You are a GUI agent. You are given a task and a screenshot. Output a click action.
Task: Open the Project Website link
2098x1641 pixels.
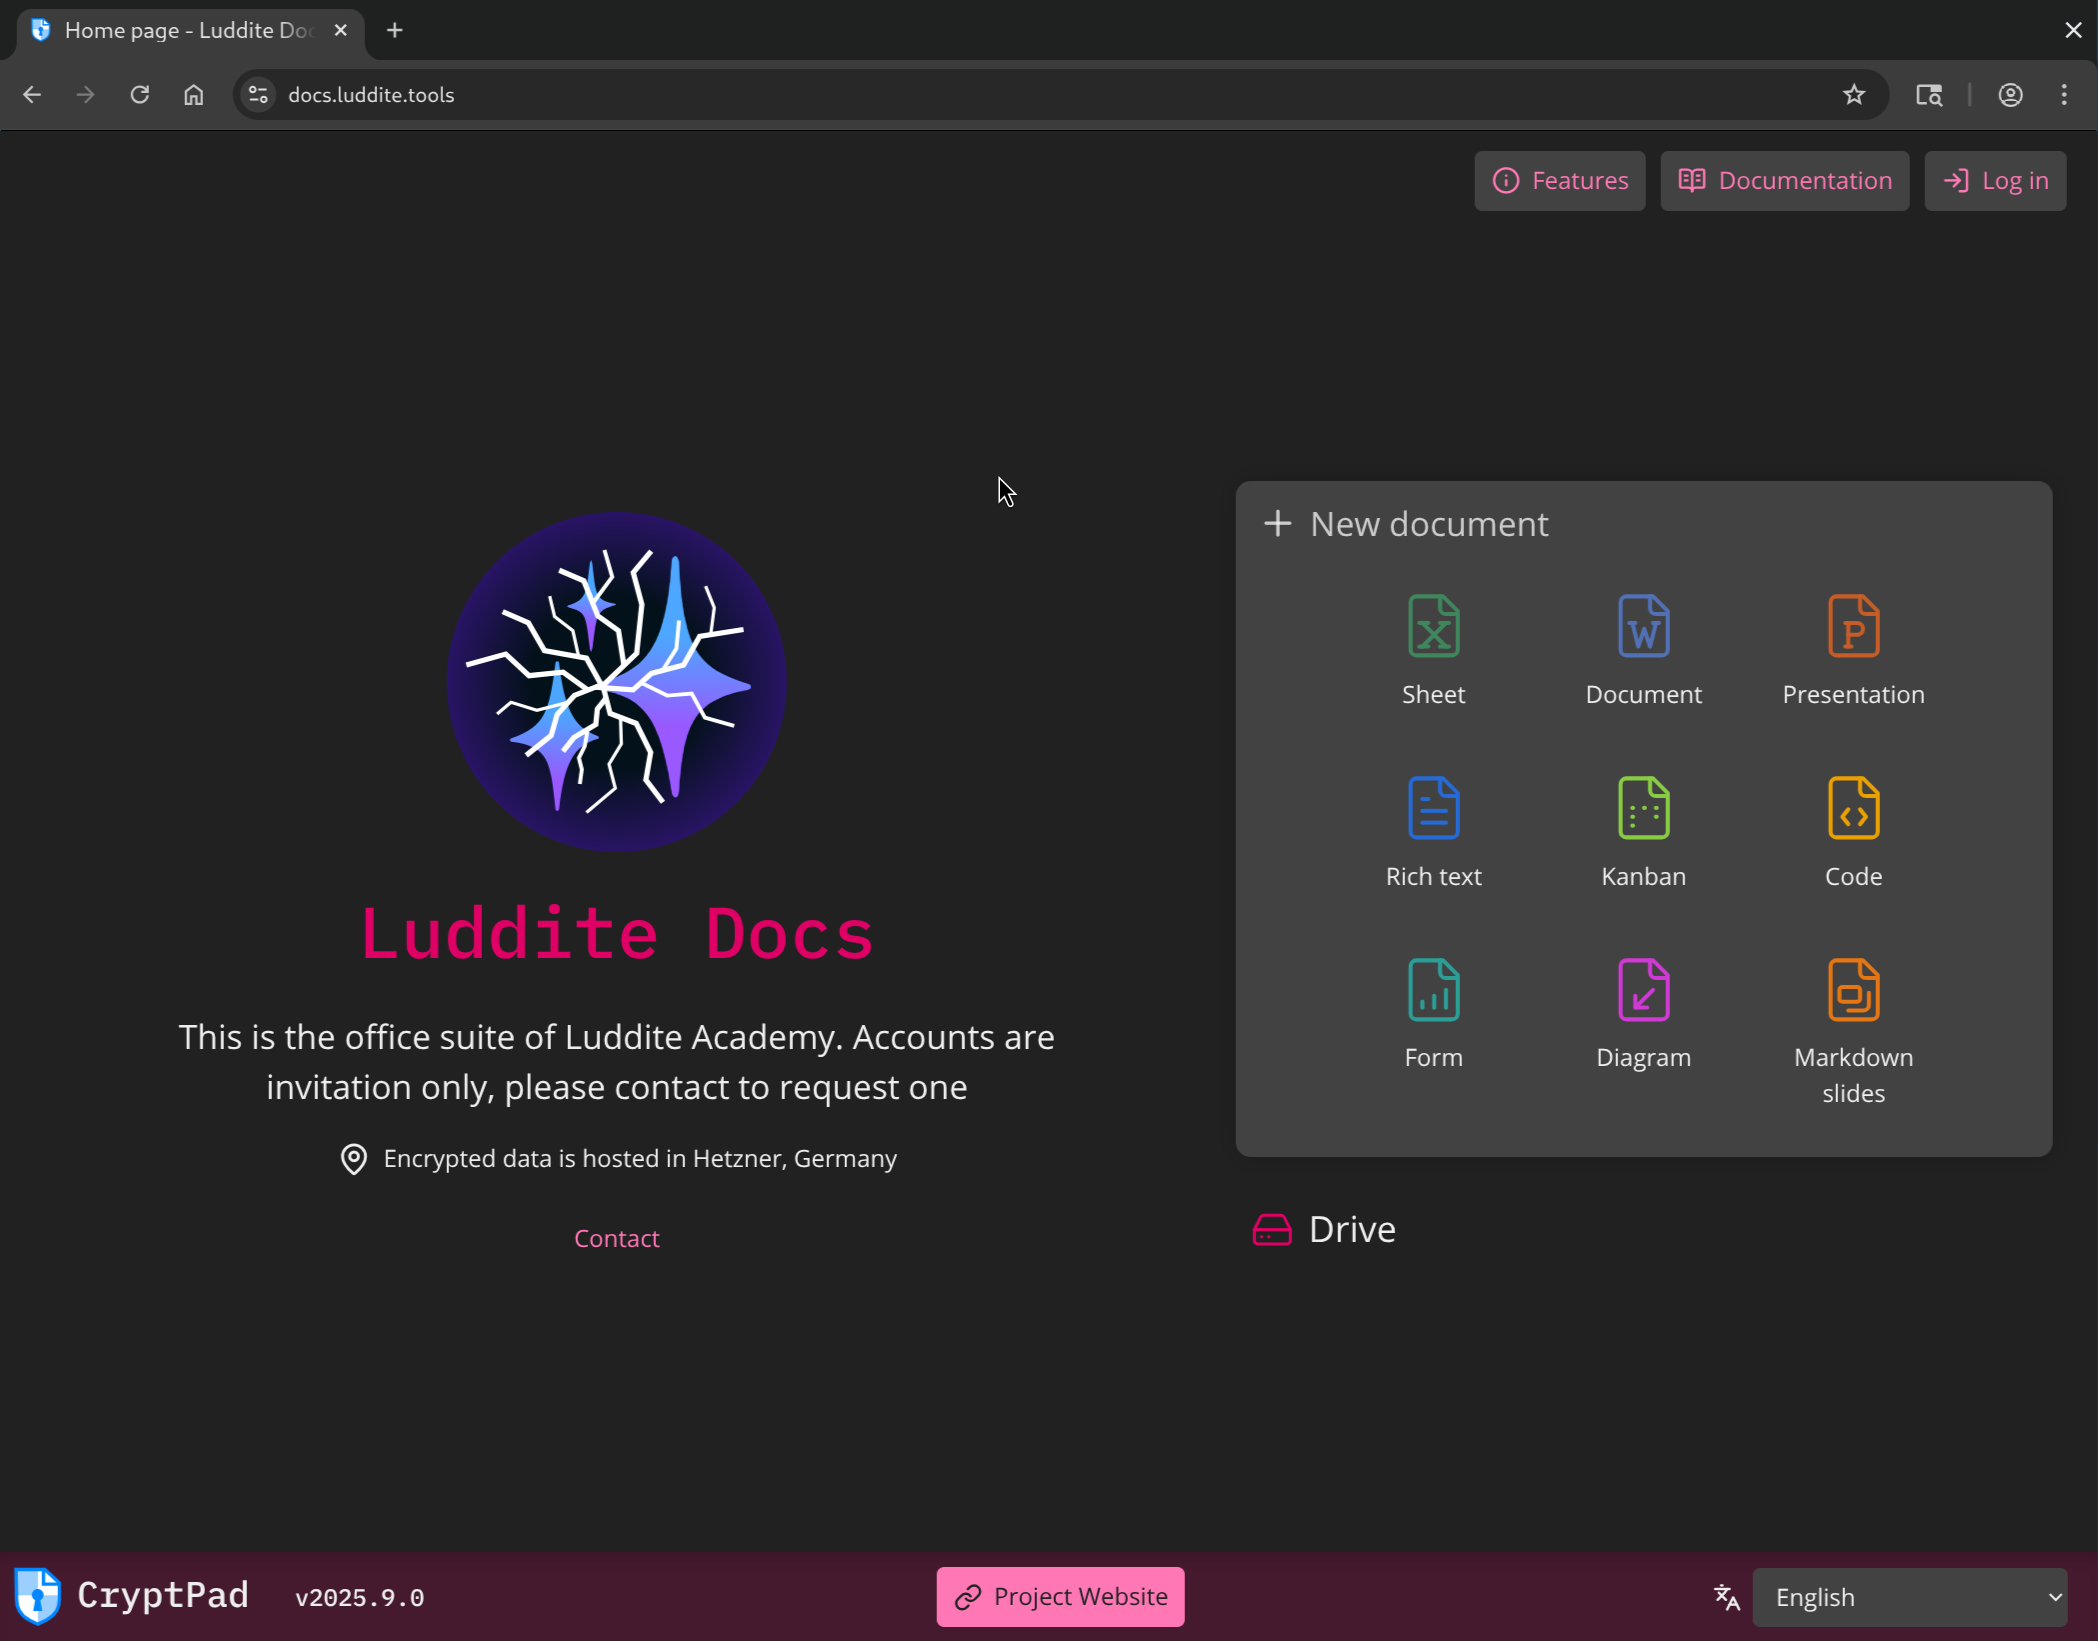tap(1060, 1597)
